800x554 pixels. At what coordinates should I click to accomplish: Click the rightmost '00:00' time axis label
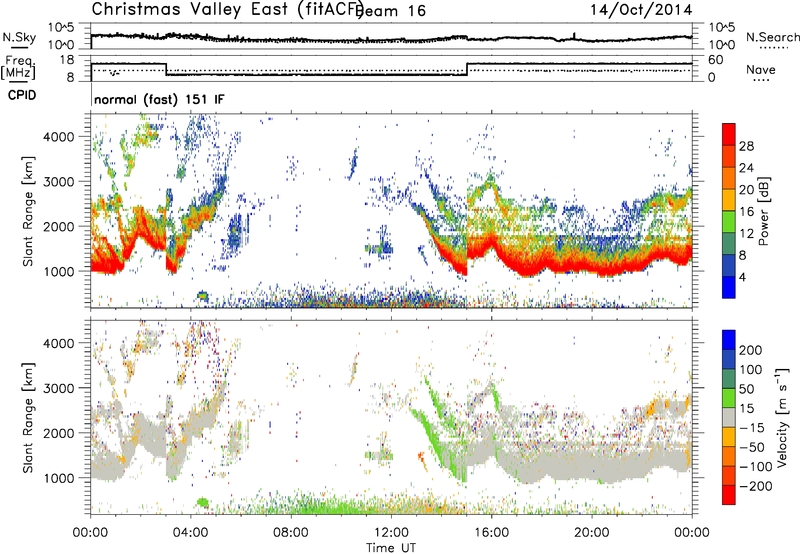pyautogui.click(x=692, y=533)
